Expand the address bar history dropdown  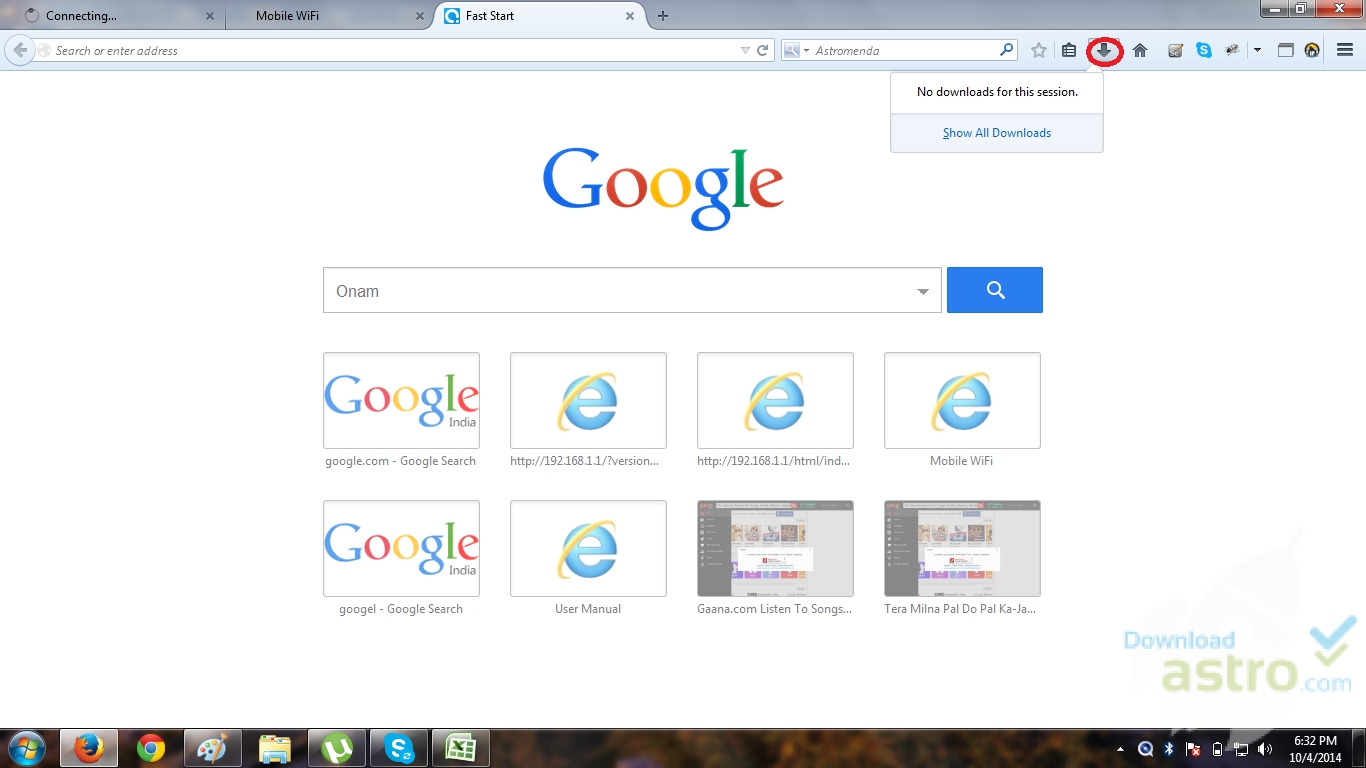pyautogui.click(x=745, y=50)
